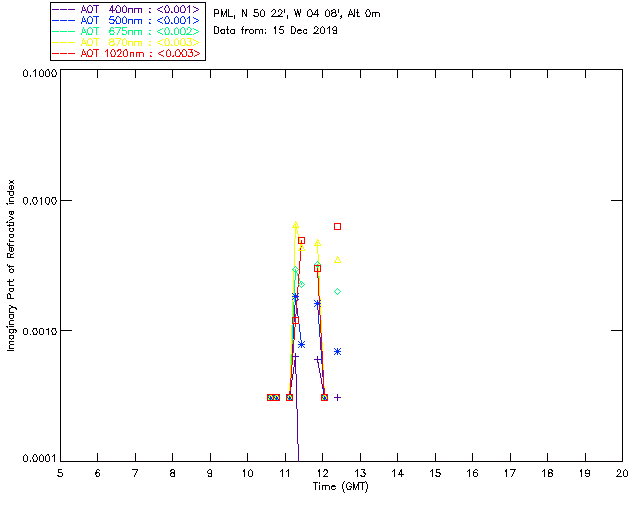This screenshot has height=512, width=640.
Task: Click the AOT 500nm legend entry
Action: click(x=127, y=20)
